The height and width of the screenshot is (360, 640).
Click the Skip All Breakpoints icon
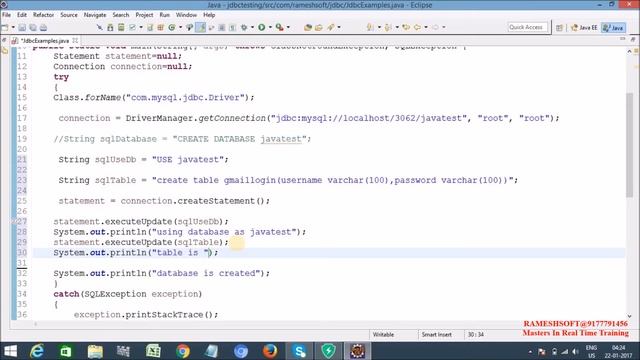click(100, 27)
